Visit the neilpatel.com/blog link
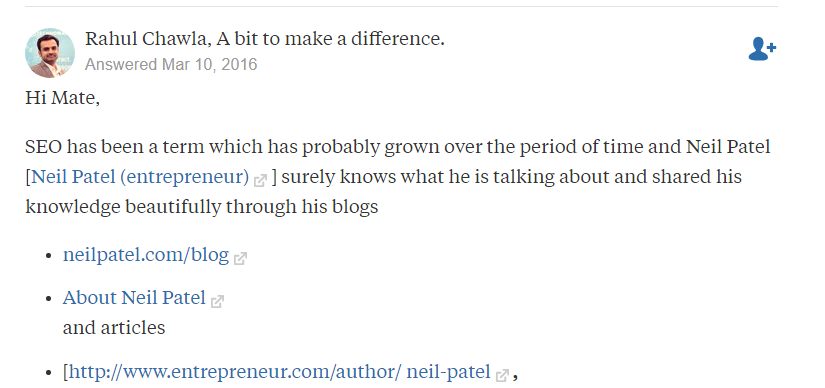 click(146, 255)
